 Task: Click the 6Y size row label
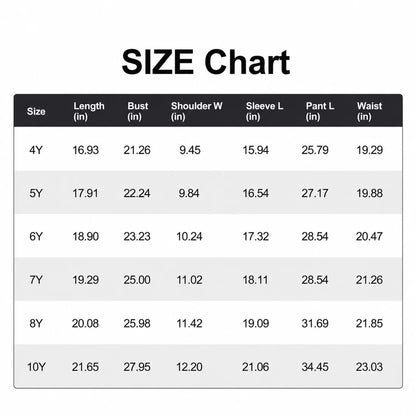36,237
